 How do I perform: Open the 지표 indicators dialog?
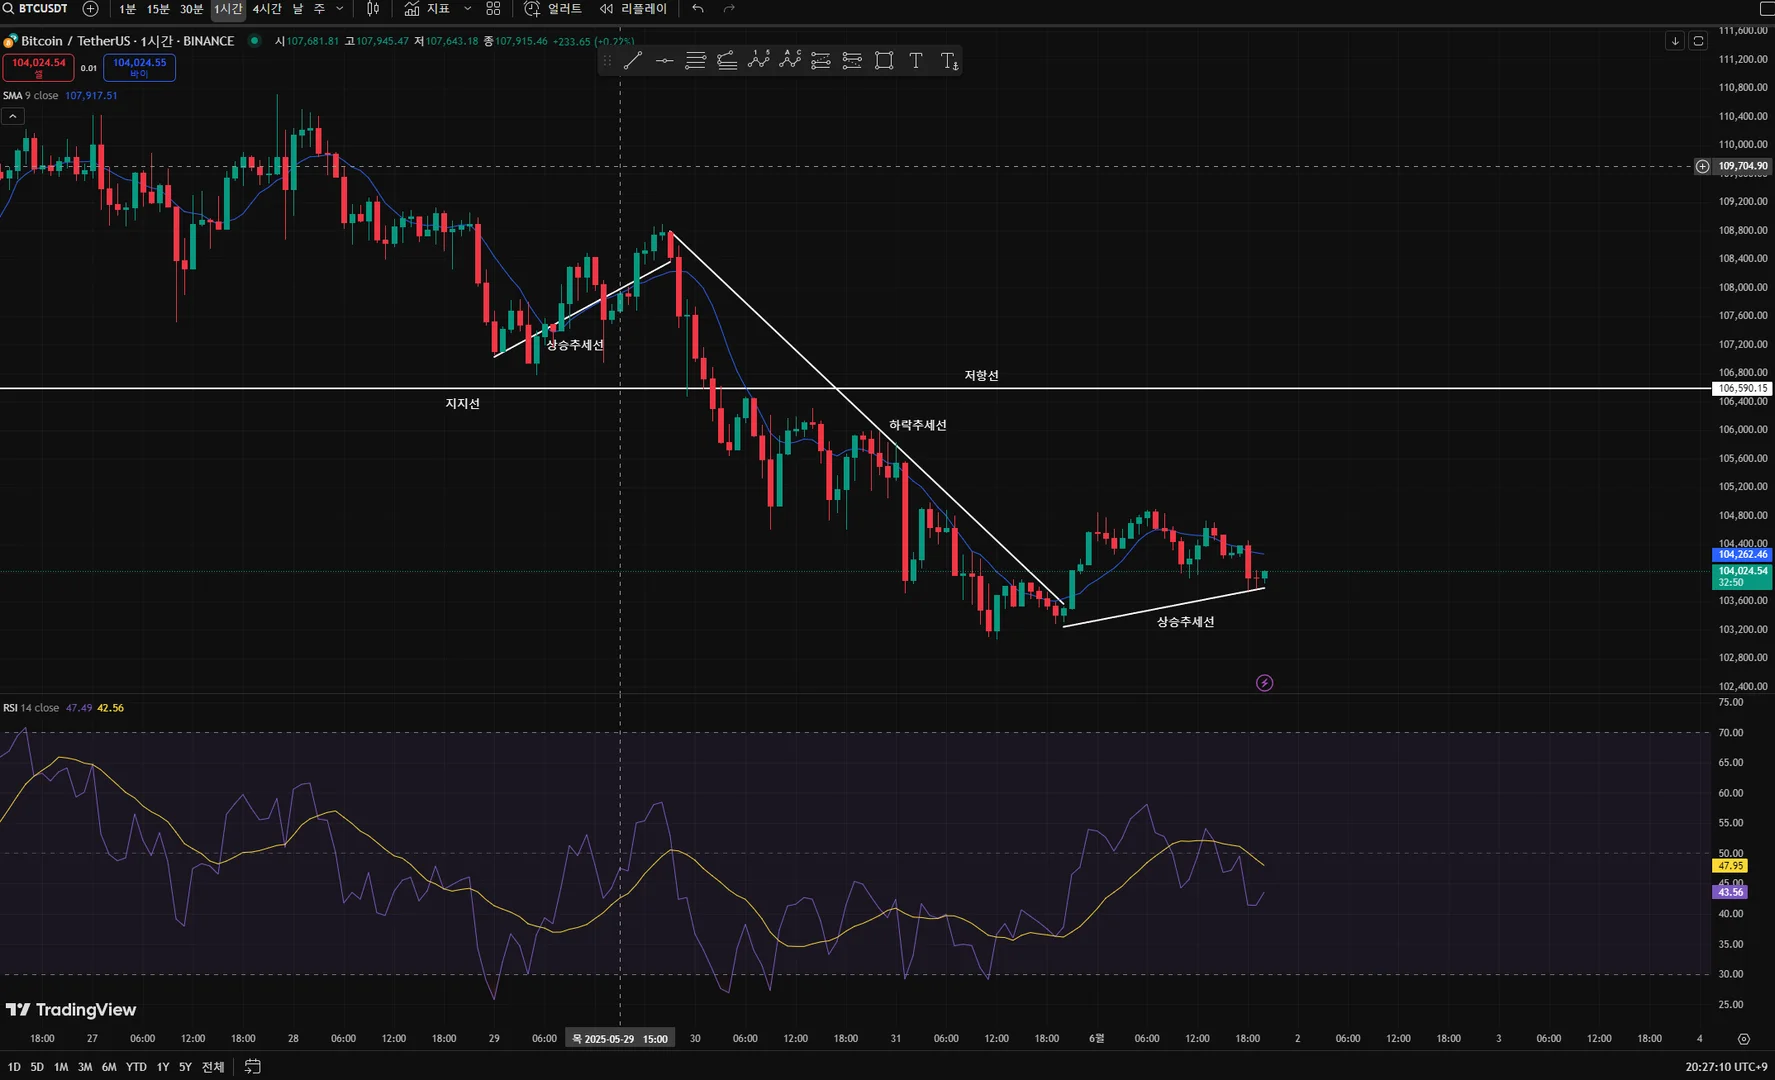click(427, 9)
